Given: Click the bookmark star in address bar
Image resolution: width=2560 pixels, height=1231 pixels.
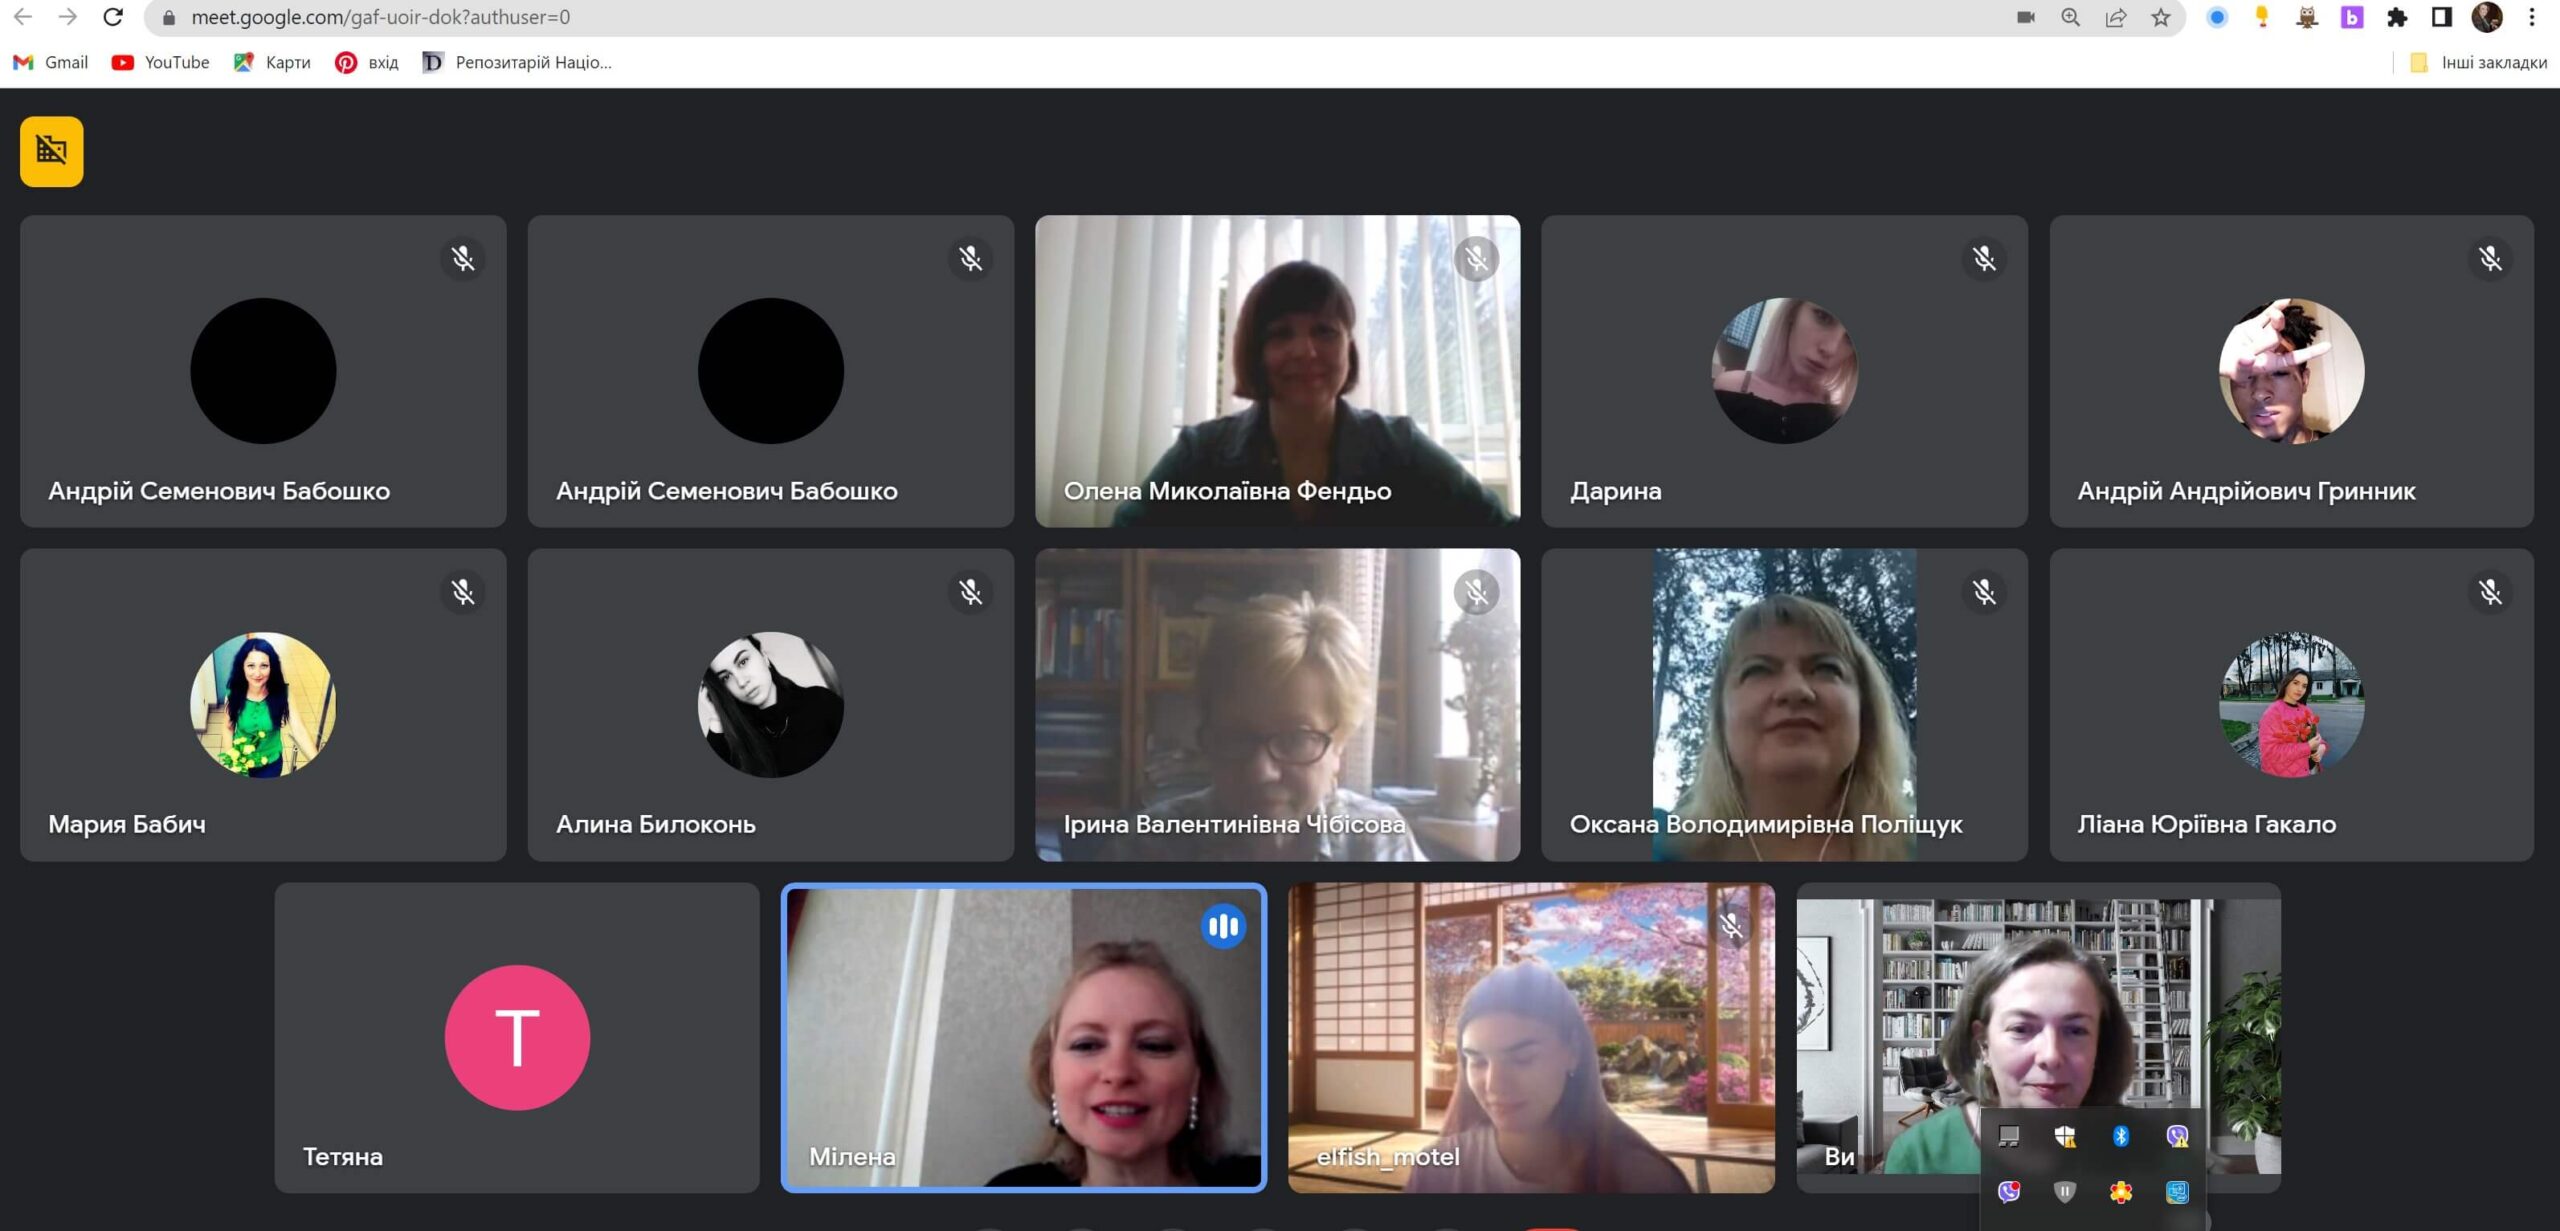Looking at the screenshot, I should pos(2161,17).
